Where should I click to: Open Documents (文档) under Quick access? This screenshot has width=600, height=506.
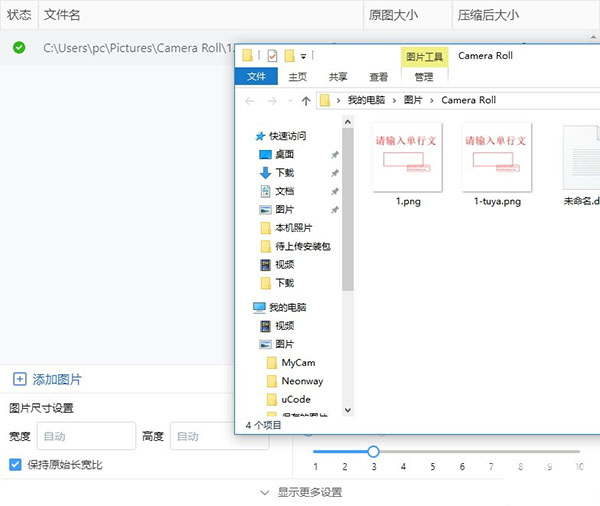pyautogui.click(x=284, y=191)
